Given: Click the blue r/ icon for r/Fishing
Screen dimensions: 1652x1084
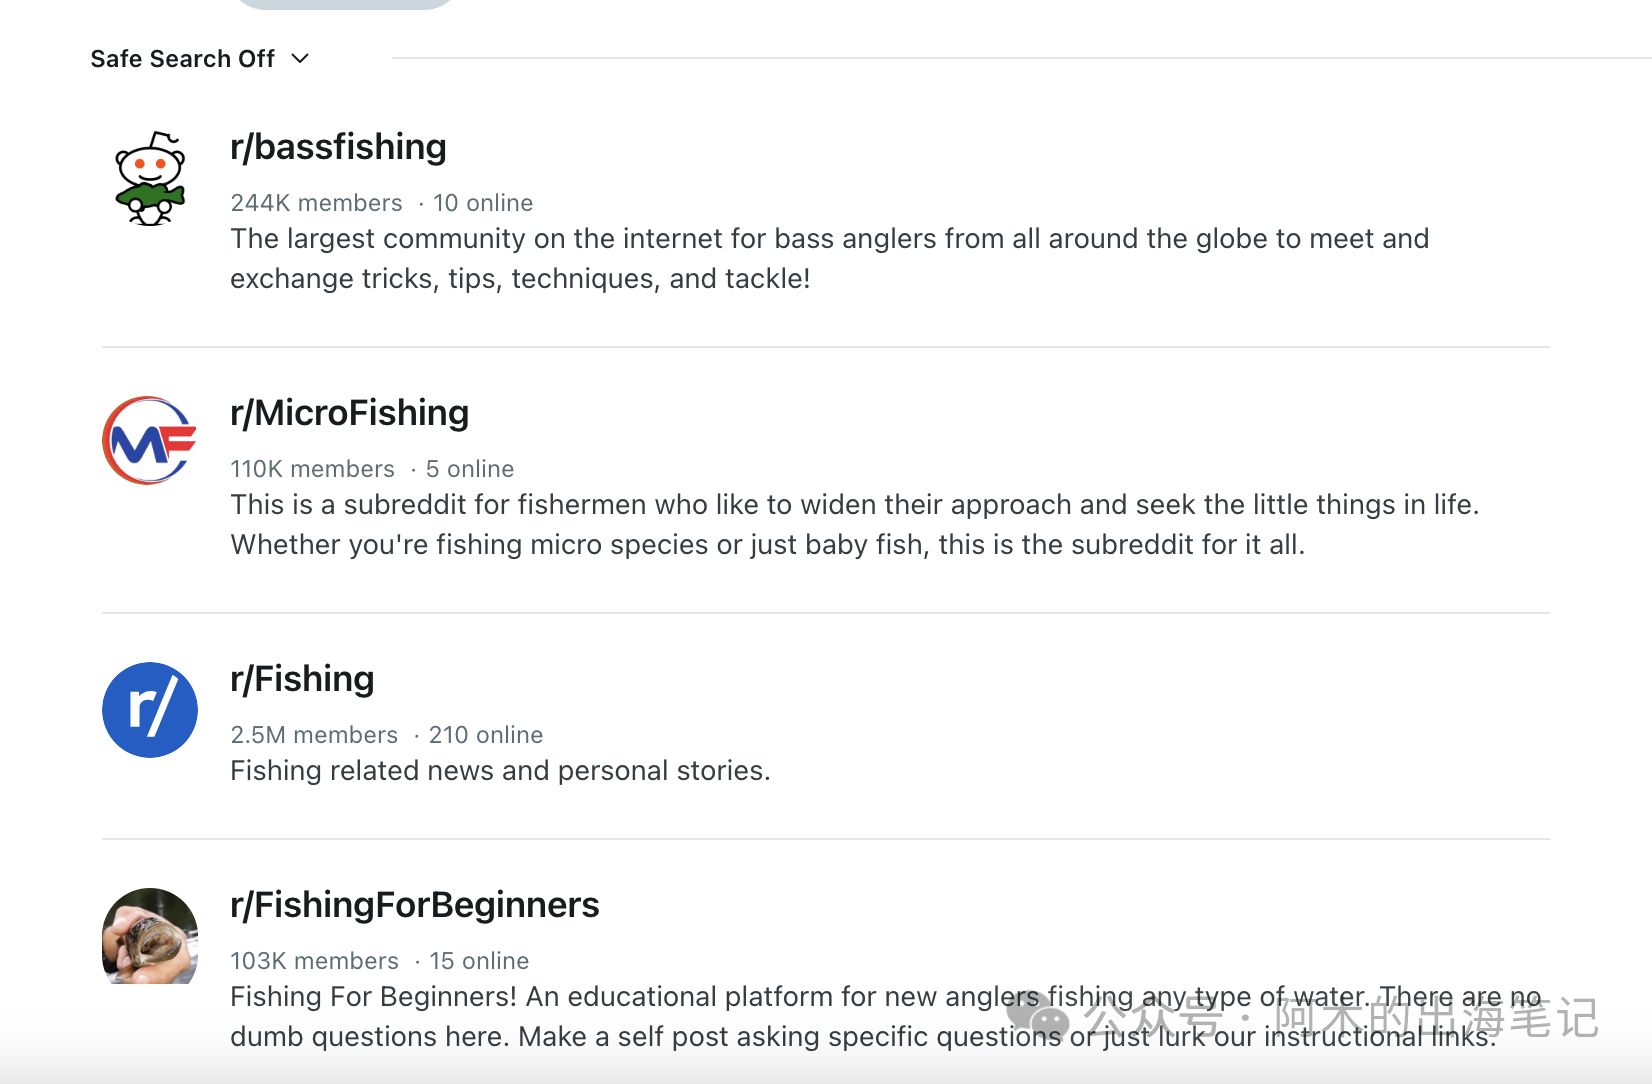Looking at the screenshot, I should (150, 710).
